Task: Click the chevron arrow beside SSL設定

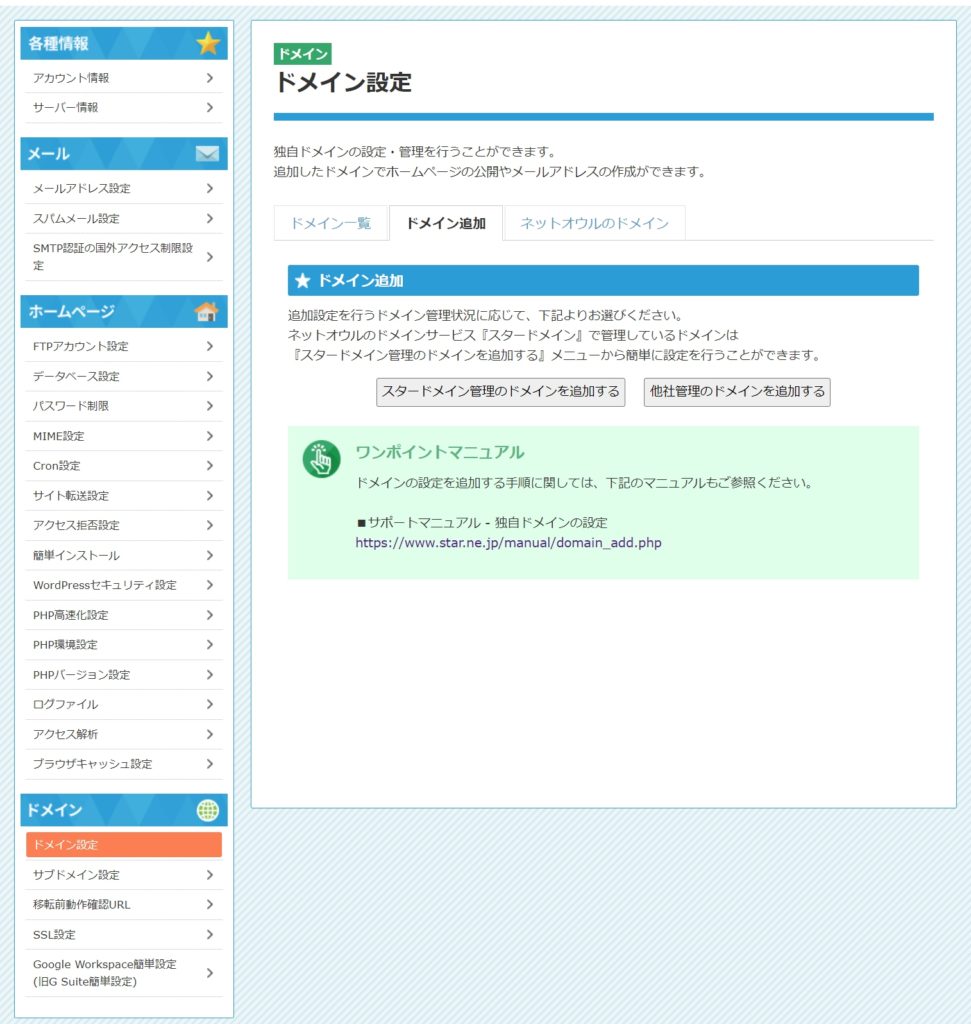Action: point(209,934)
